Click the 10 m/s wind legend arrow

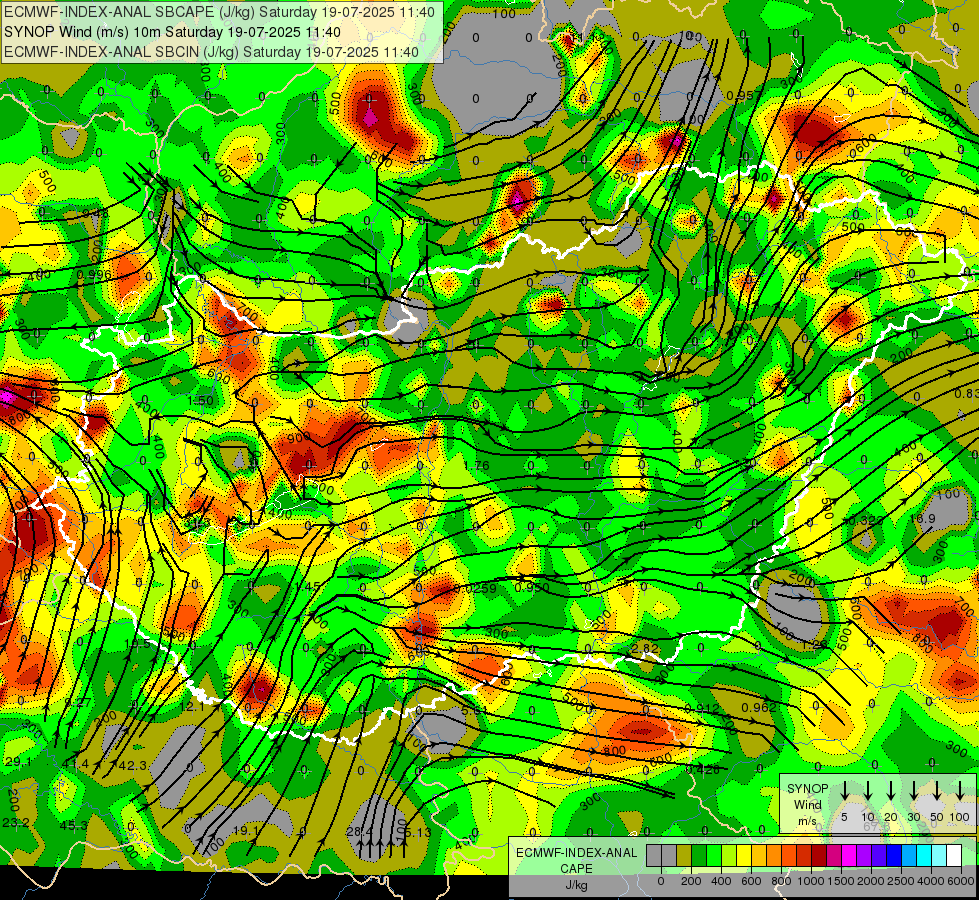(x=867, y=791)
